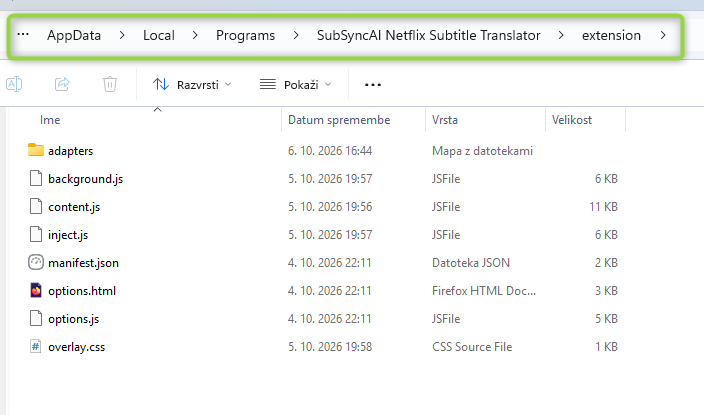Select background.js file name

(85, 179)
